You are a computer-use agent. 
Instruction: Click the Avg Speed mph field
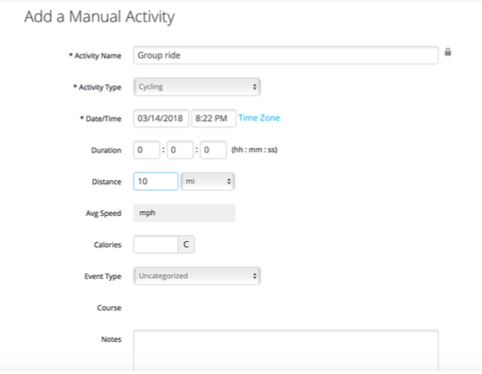tap(184, 213)
